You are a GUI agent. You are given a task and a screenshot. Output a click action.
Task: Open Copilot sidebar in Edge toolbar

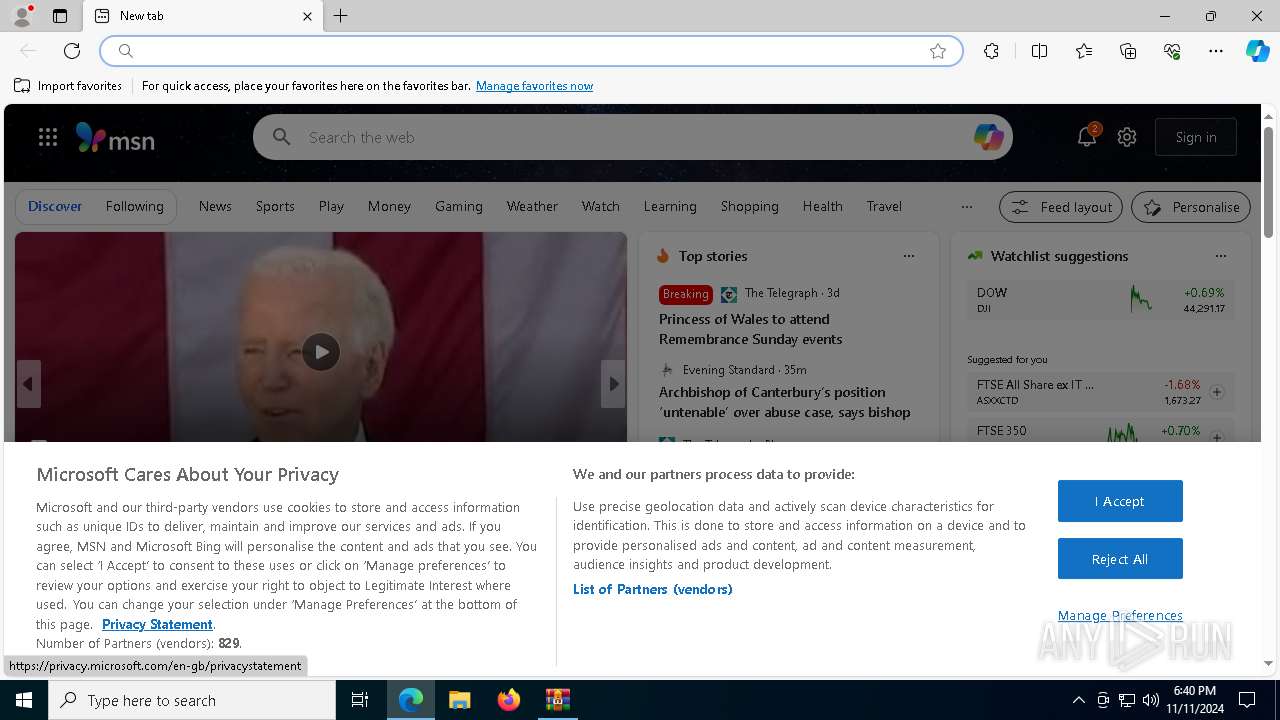[1257, 51]
